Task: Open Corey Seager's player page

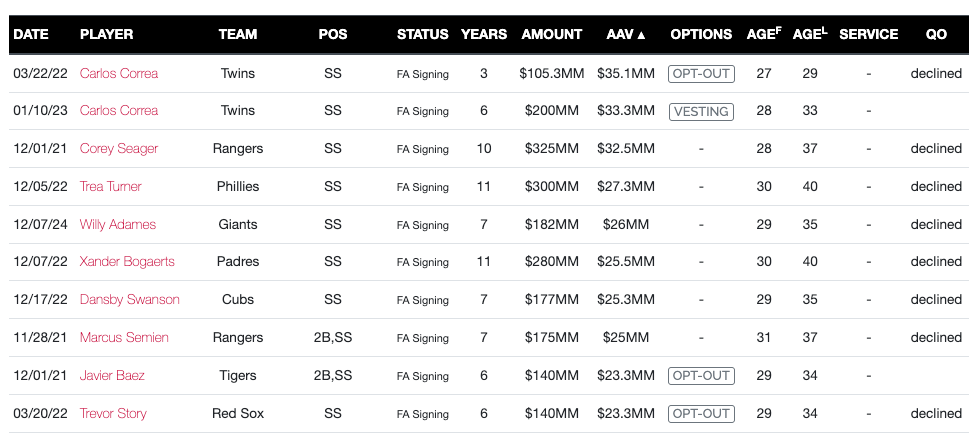Action: click(x=119, y=149)
